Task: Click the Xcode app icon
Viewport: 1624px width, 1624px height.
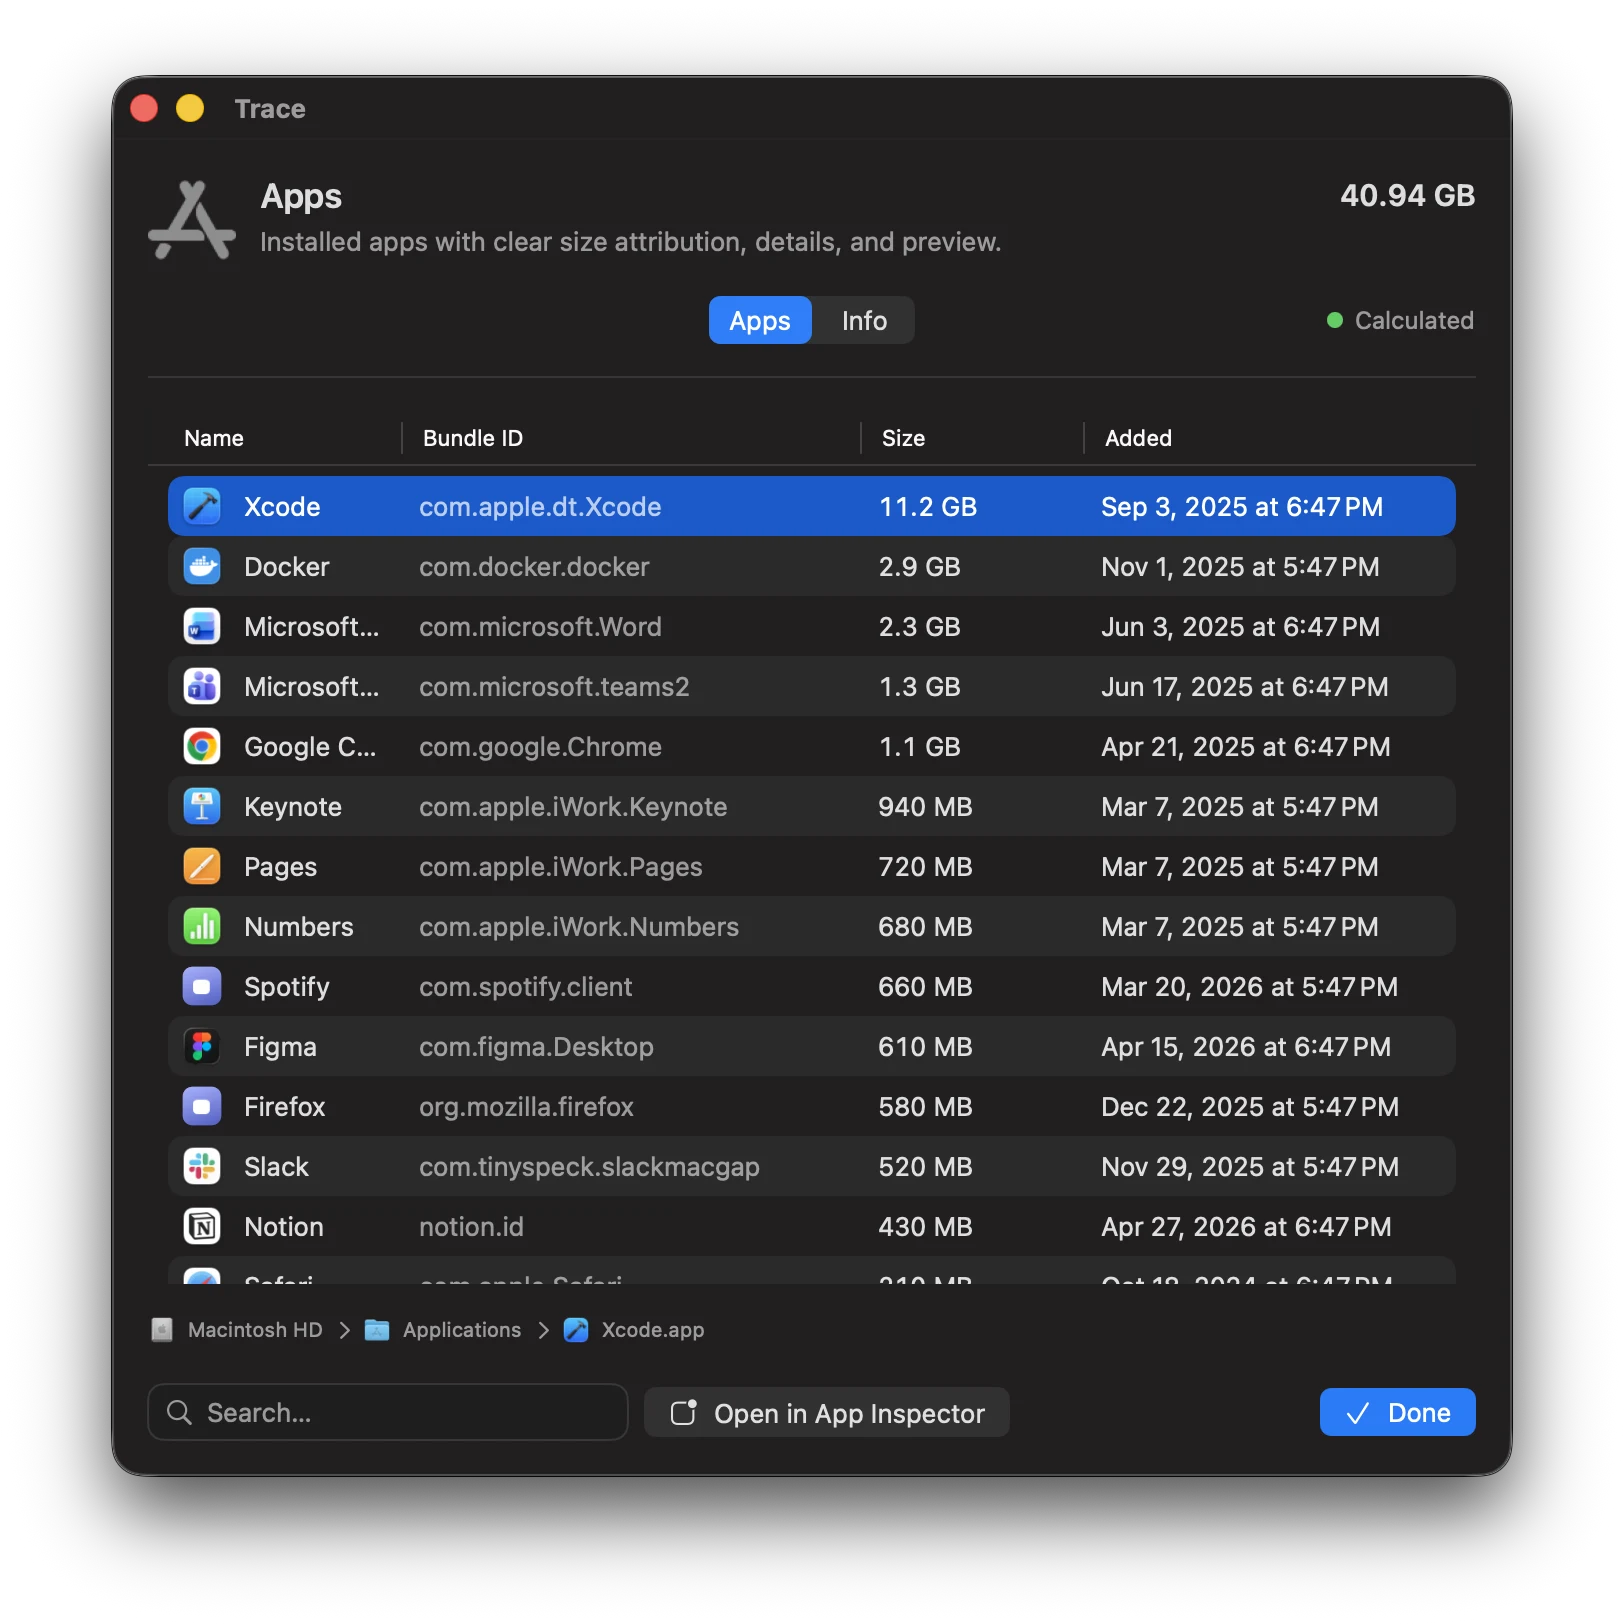Action: (x=202, y=507)
